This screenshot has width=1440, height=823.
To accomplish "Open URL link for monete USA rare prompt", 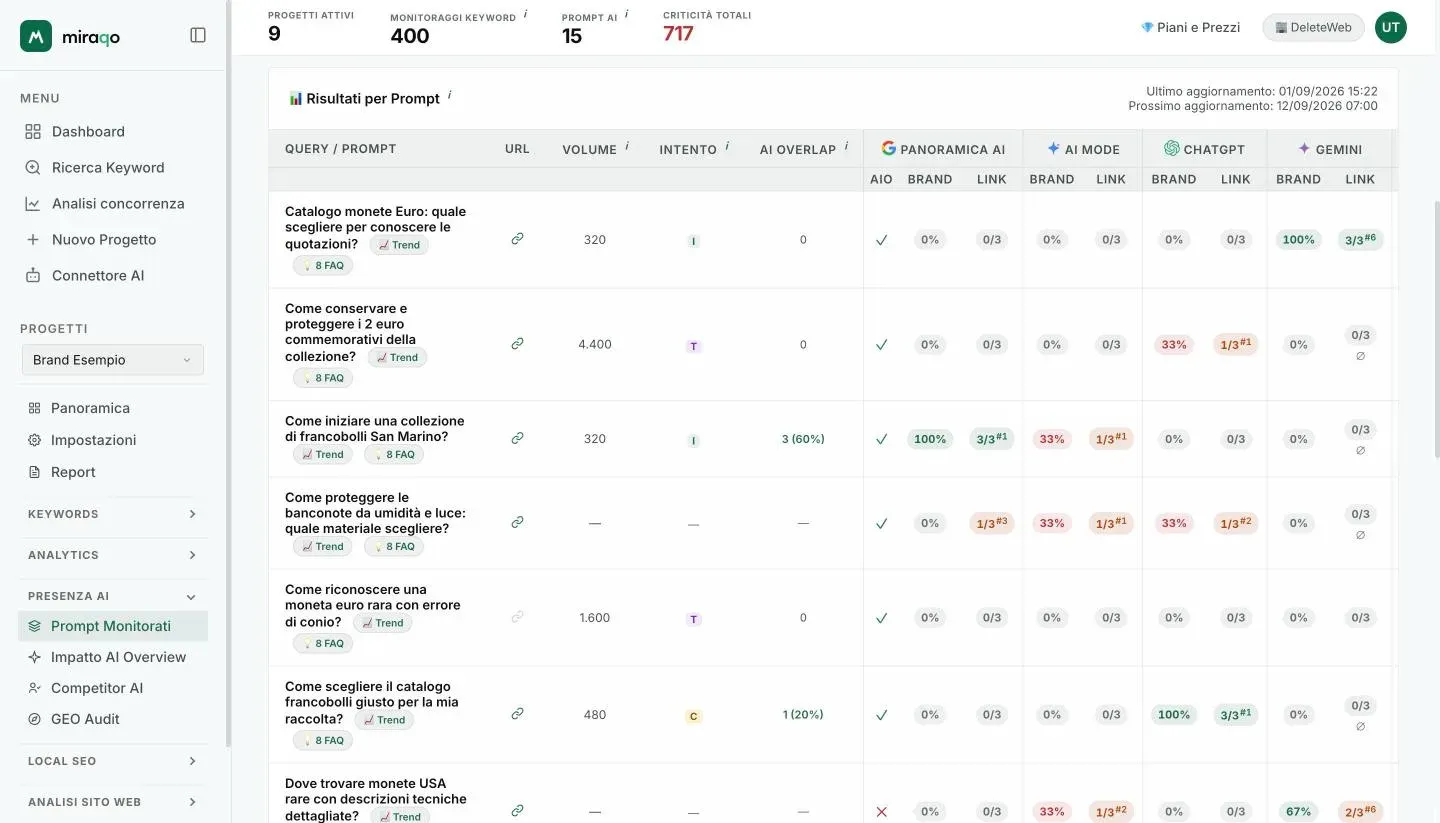I will tap(517, 811).
